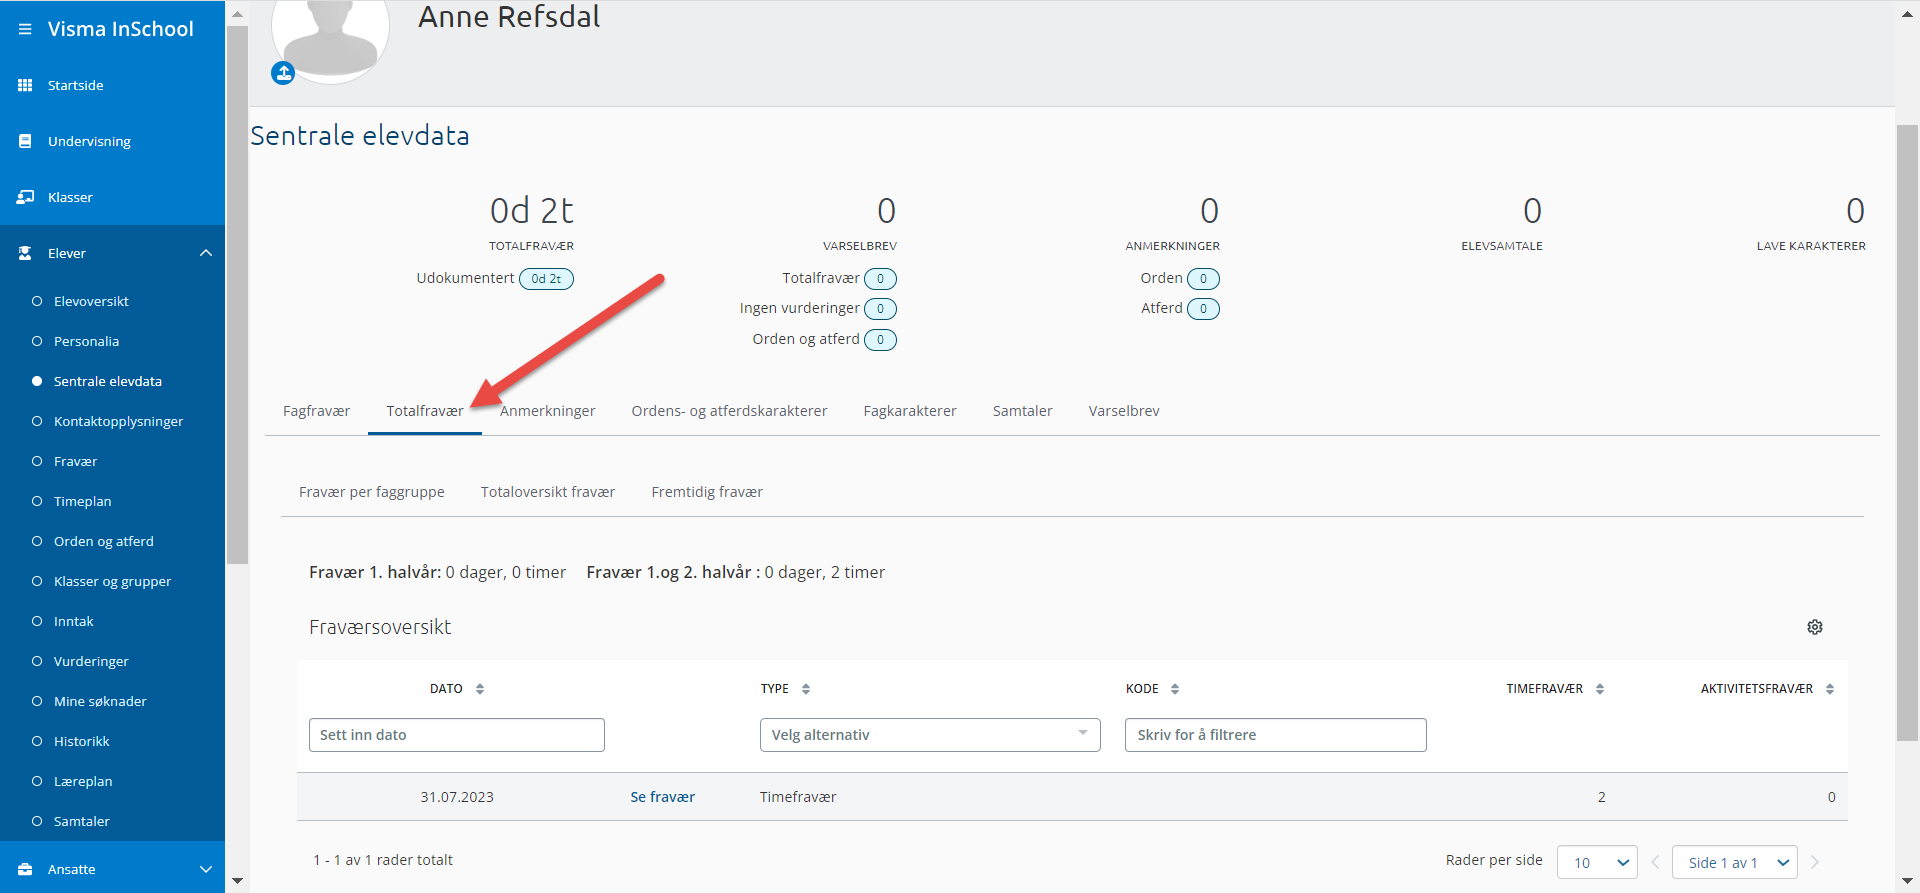Click Orden og atferd count badge
This screenshot has width=1920, height=893.
(880, 340)
